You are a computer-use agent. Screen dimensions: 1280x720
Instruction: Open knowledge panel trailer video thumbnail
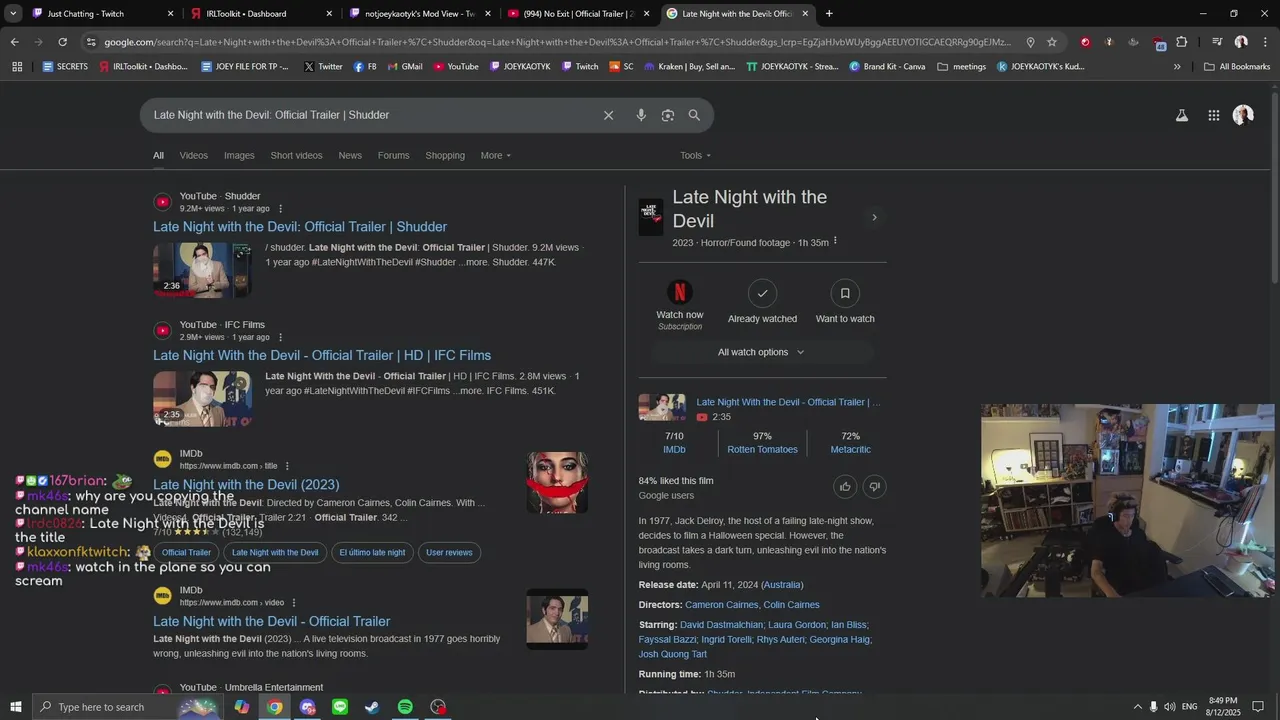click(662, 408)
